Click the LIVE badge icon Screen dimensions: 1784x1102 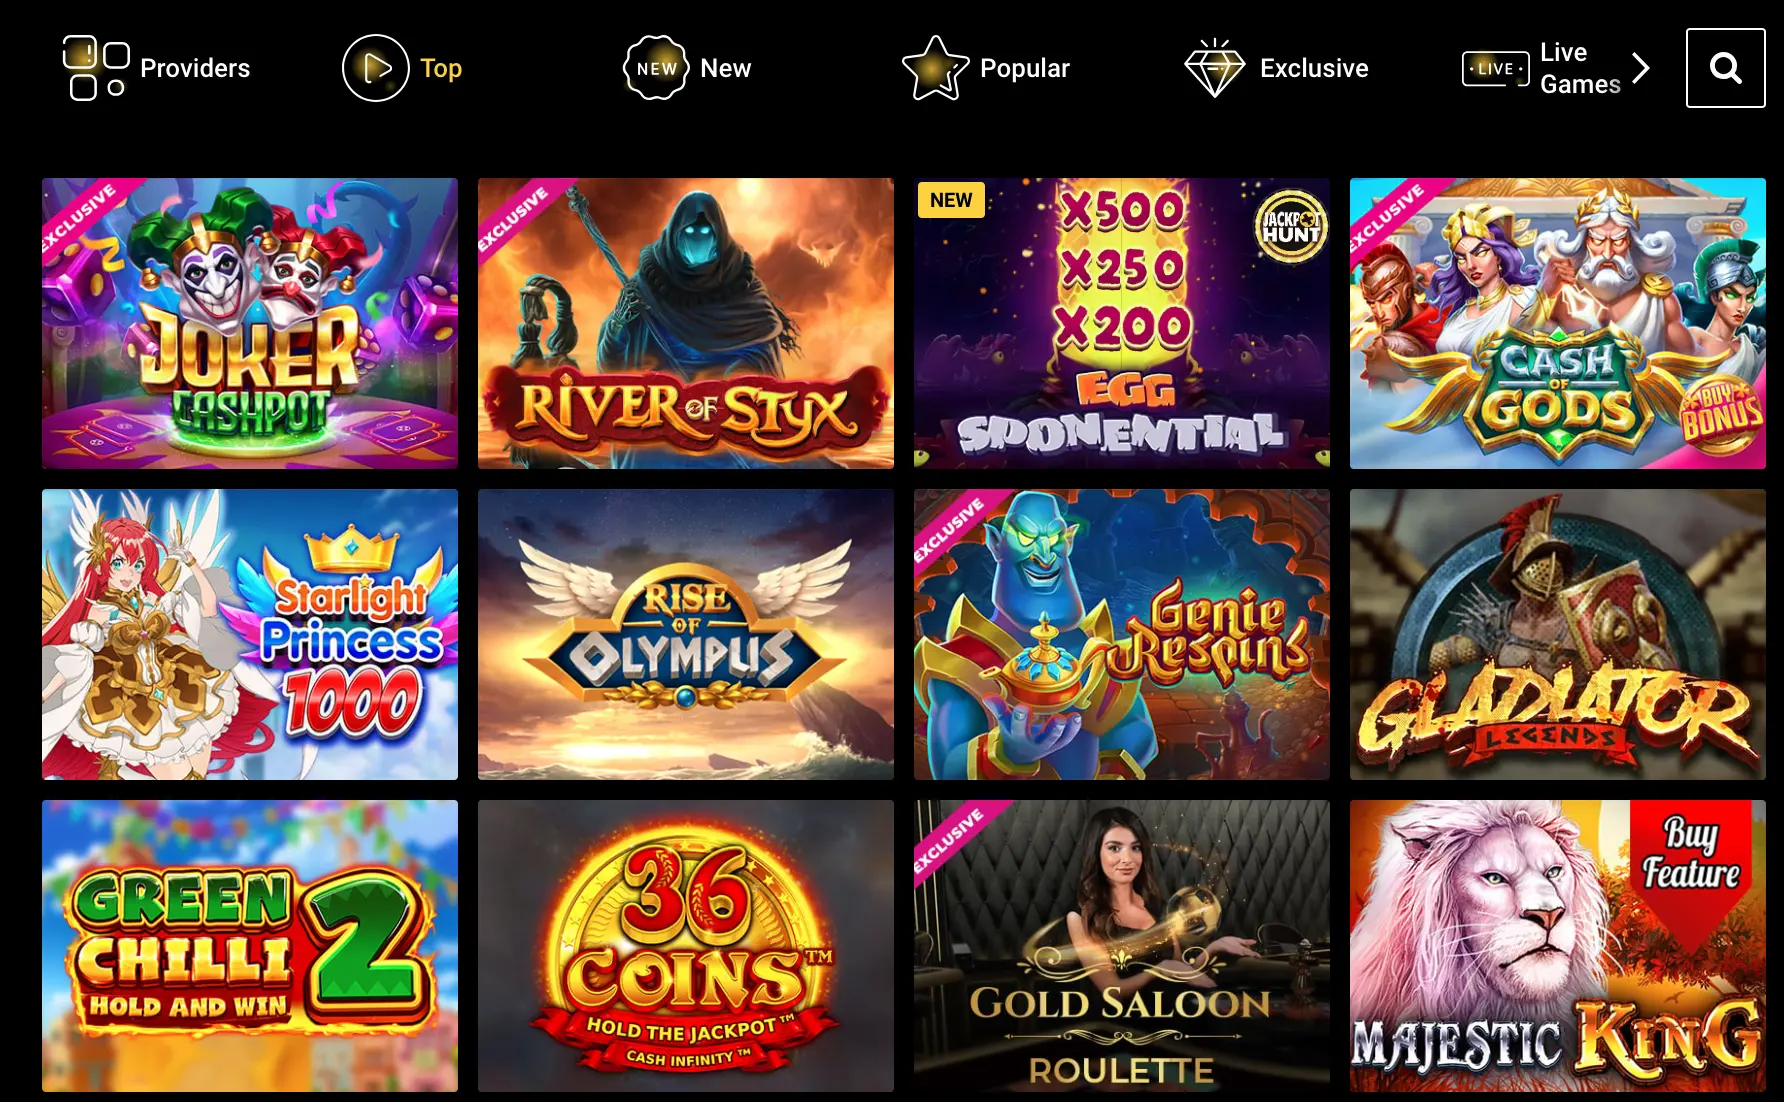[x=1496, y=69]
